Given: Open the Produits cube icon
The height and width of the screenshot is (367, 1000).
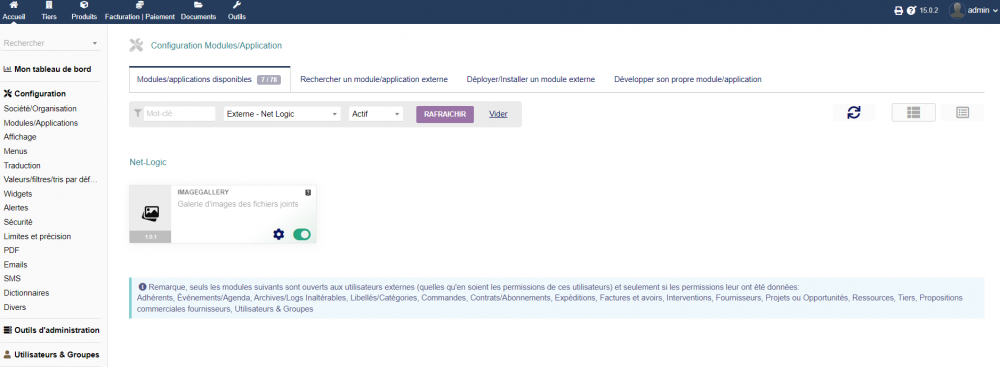Looking at the screenshot, I should click(84, 5).
